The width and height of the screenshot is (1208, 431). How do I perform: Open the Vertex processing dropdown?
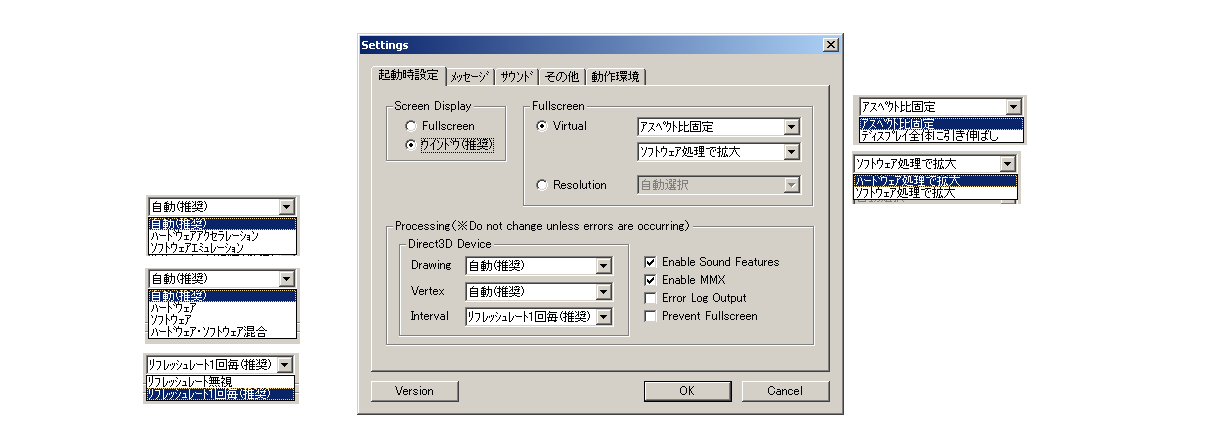click(x=603, y=292)
